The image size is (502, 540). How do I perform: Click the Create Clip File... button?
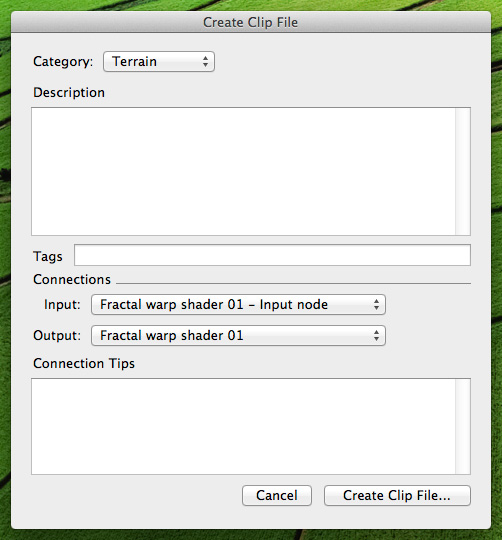(397, 496)
